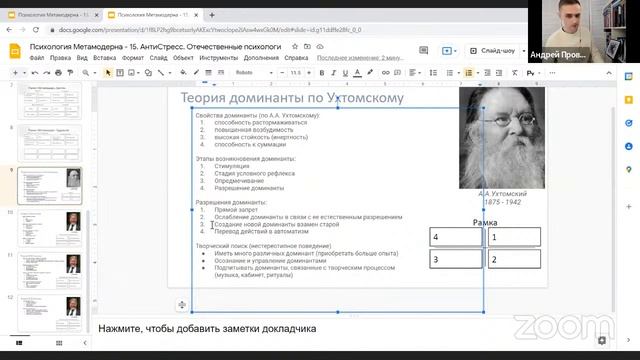Open Contacts in the side panel
Viewport: 640px width, 360px height.
[x=629, y=147]
